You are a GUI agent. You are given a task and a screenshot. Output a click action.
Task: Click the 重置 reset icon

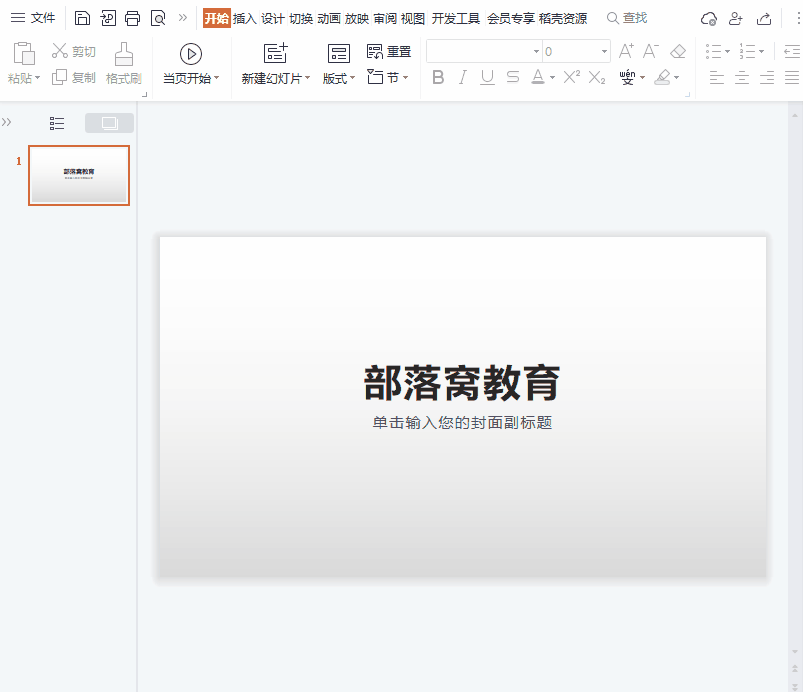click(x=375, y=50)
